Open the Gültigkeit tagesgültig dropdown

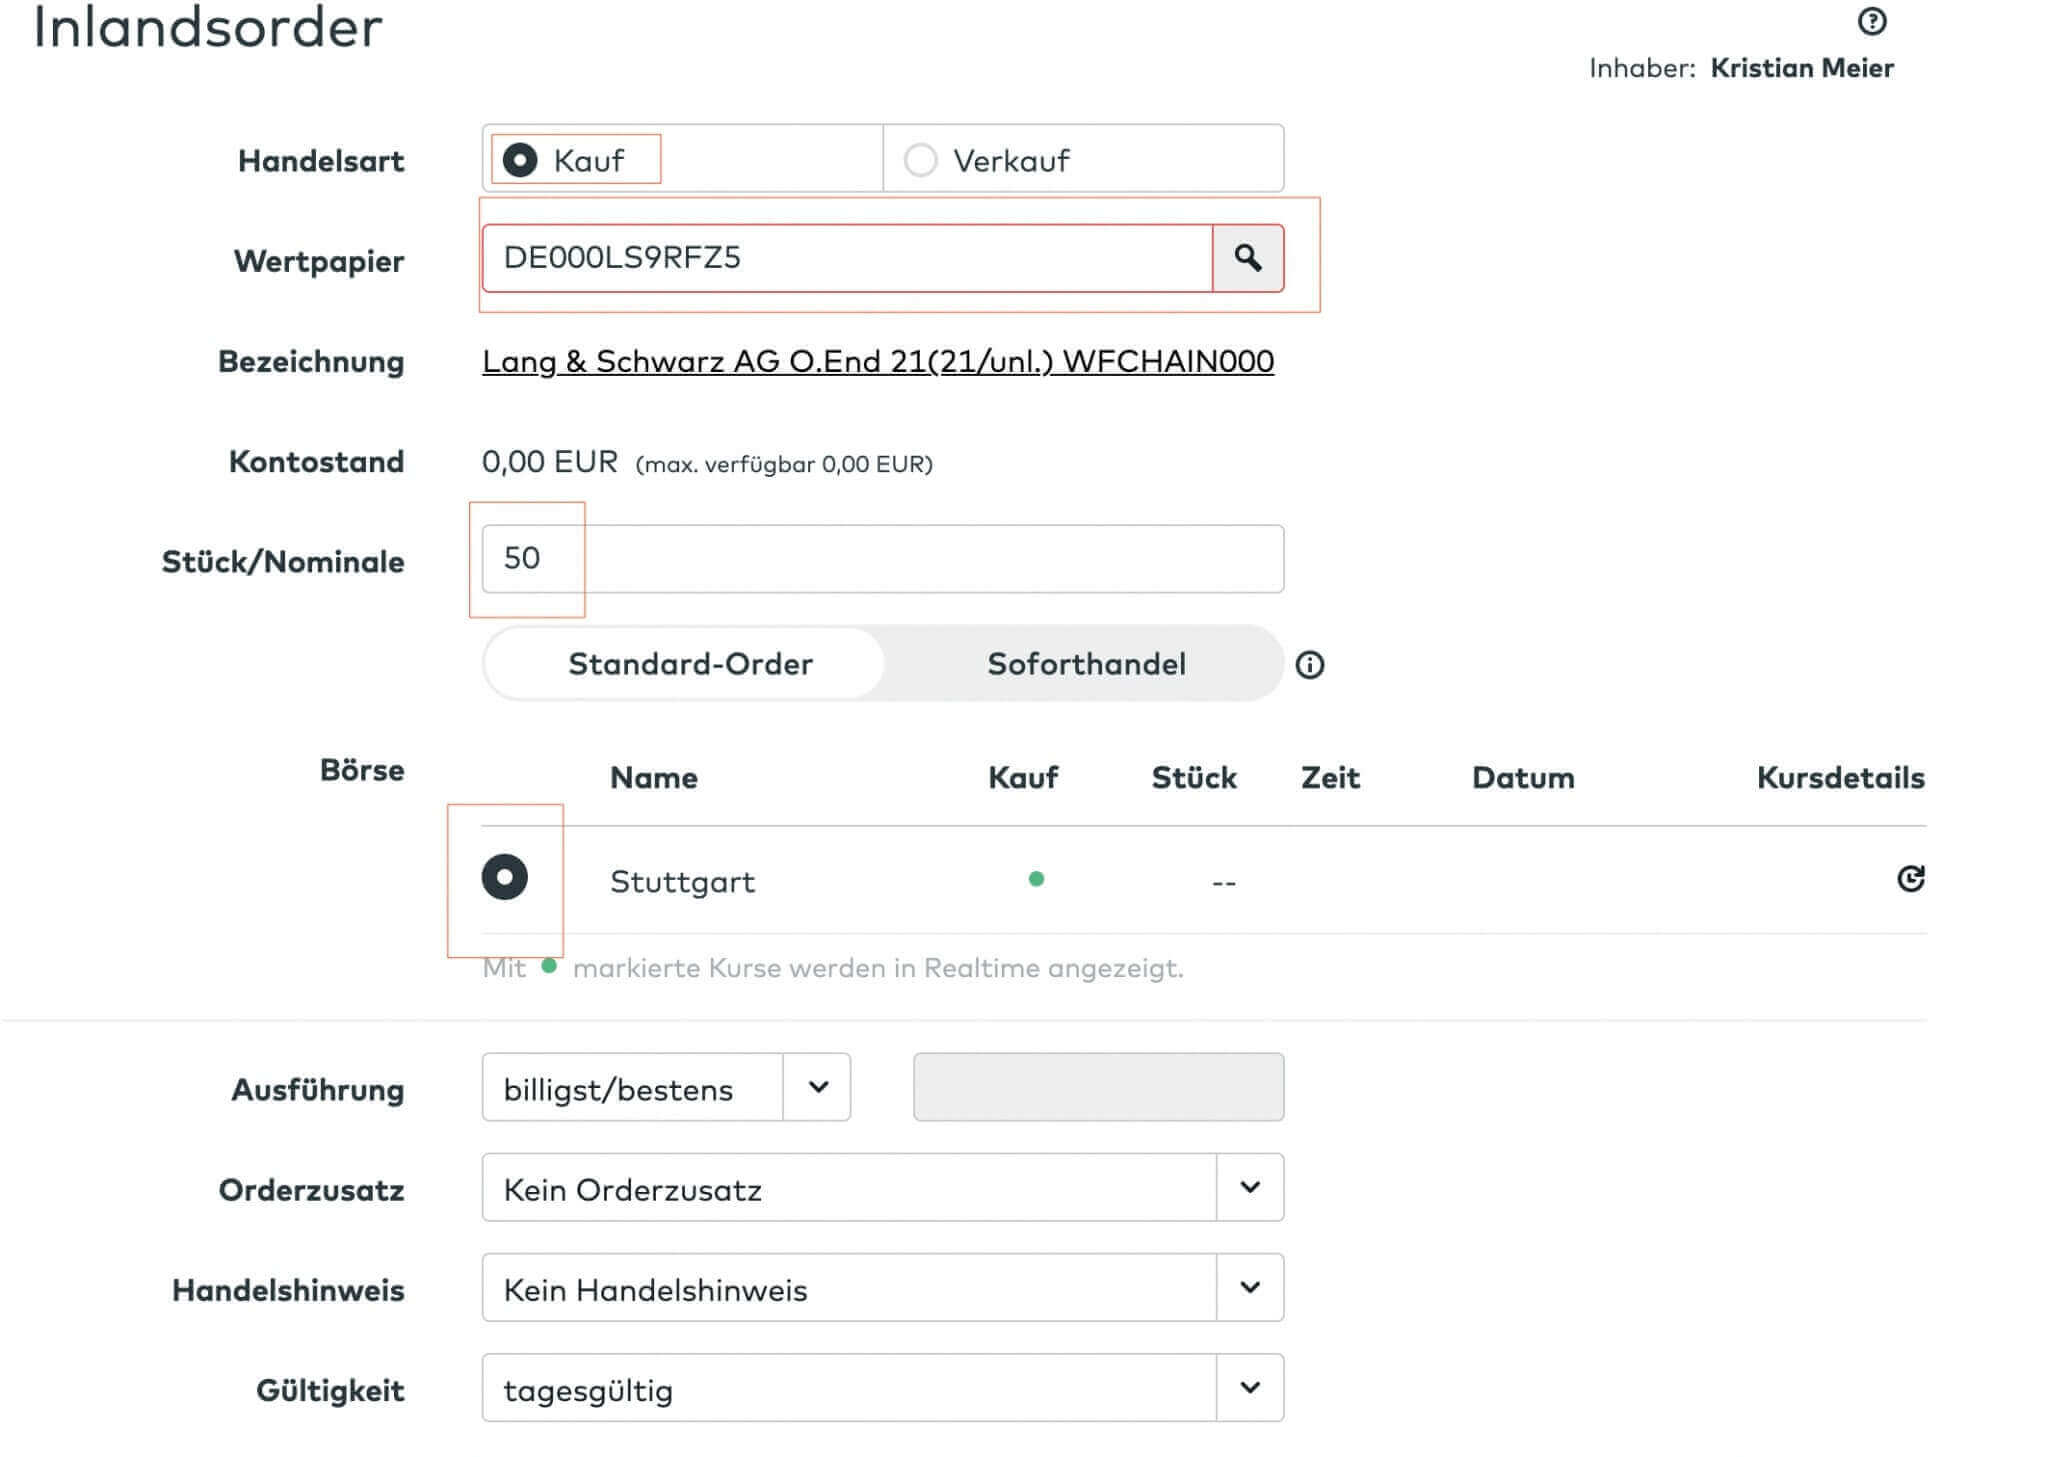click(x=882, y=1387)
